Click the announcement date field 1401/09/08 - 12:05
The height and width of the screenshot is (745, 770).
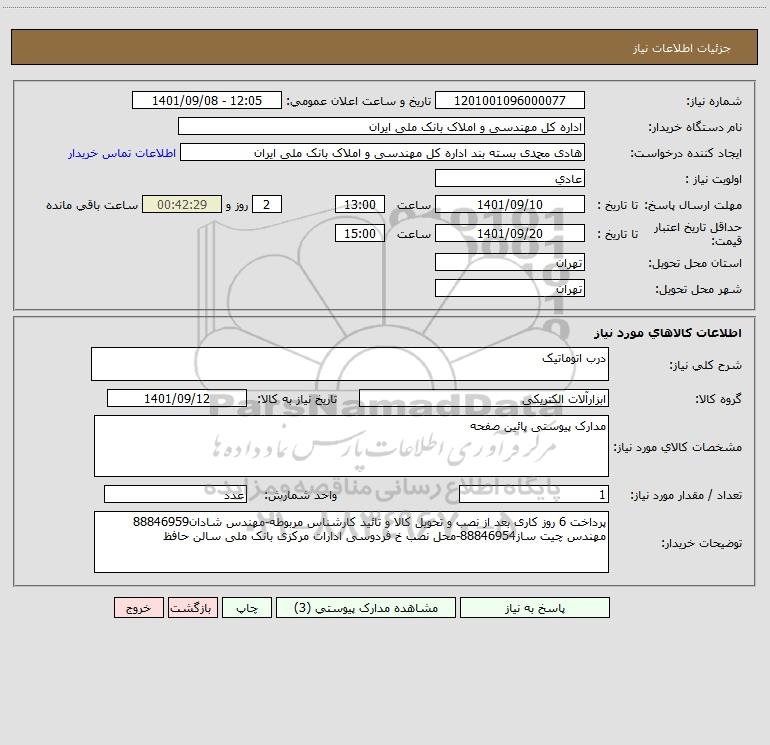[x=207, y=100]
